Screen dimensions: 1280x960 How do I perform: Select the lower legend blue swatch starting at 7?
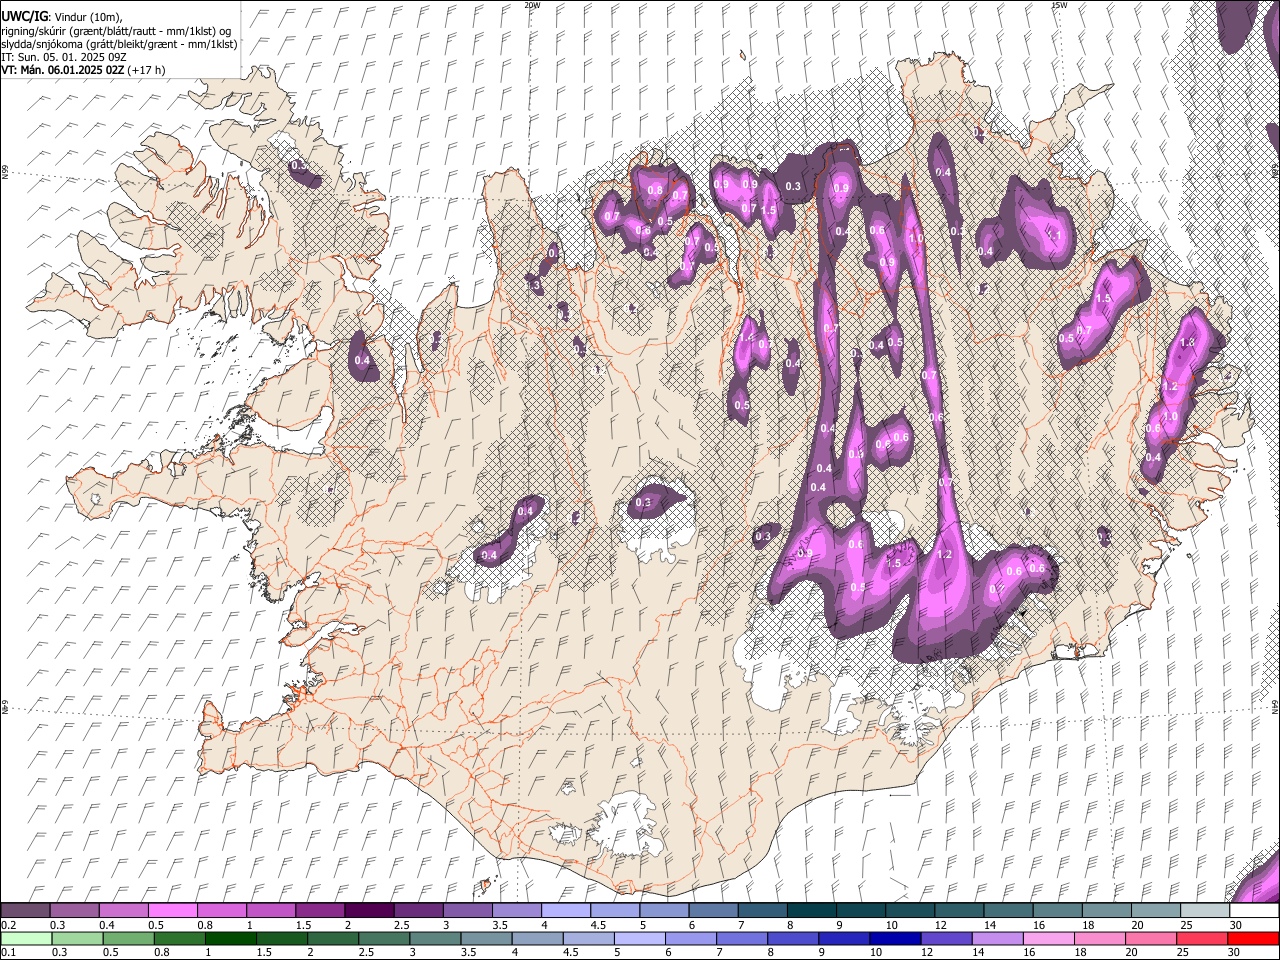tap(742, 938)
